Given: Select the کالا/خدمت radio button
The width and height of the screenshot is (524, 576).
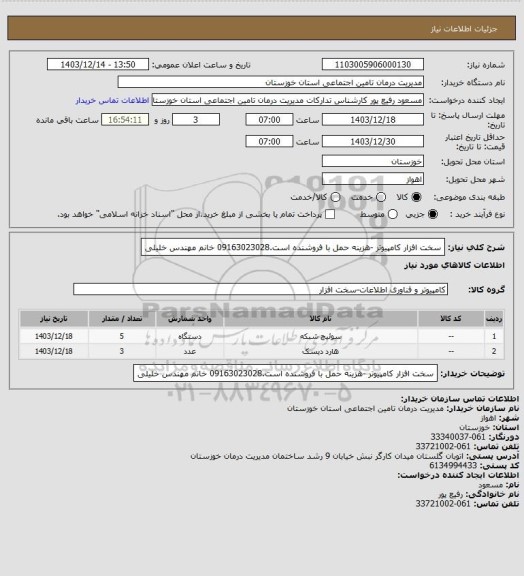Looking at the screenshot, I should 335,197.
